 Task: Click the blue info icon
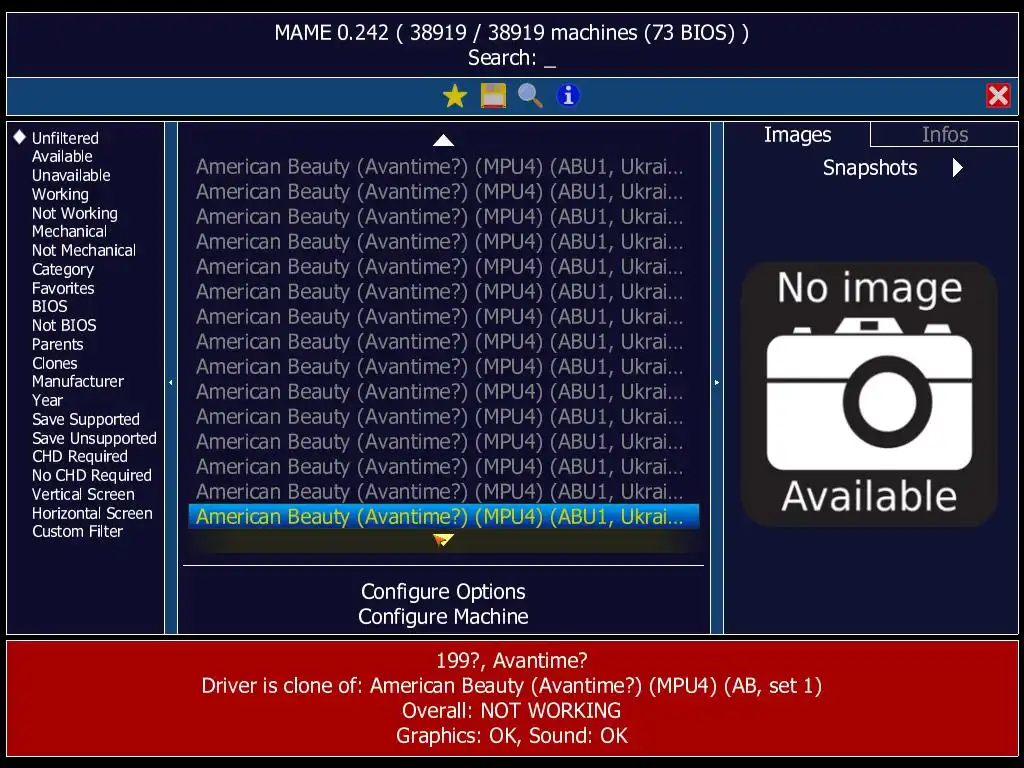point(568,95)
